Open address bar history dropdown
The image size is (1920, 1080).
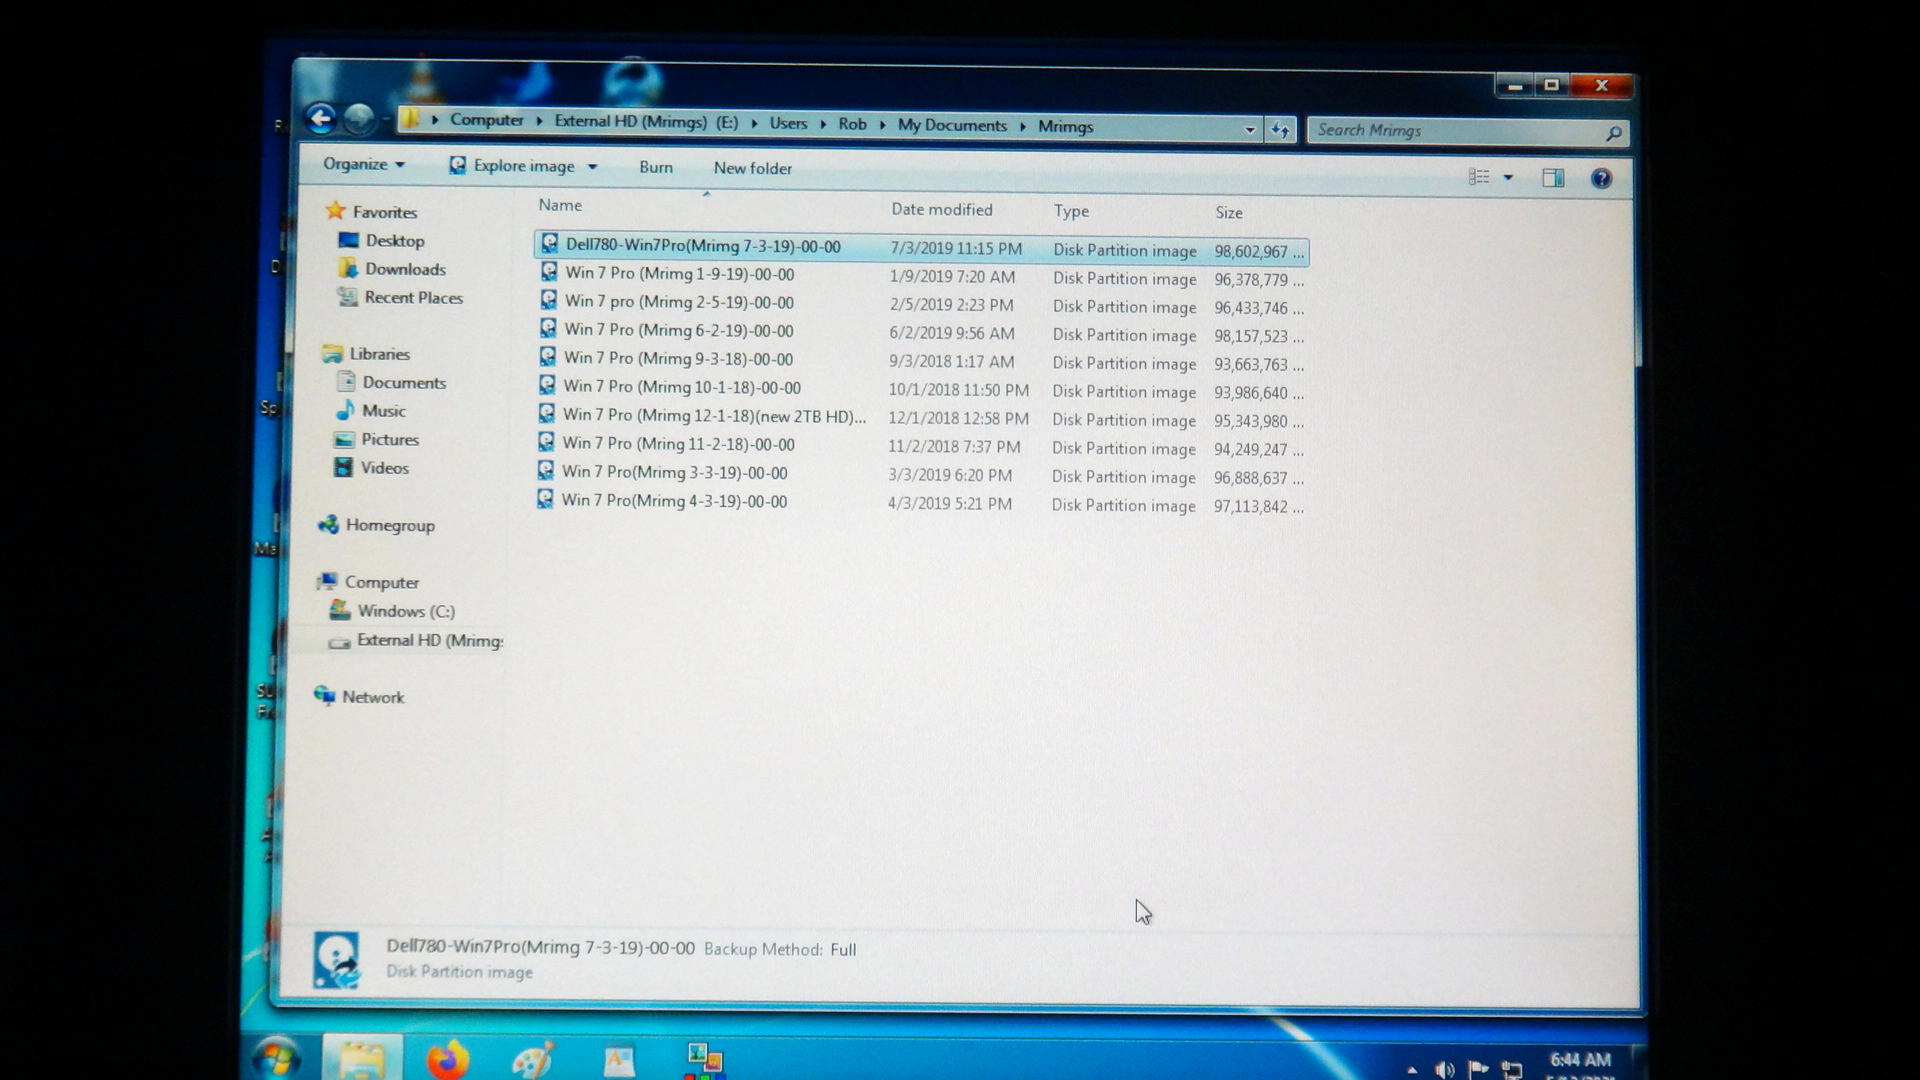click(1249, 129)
